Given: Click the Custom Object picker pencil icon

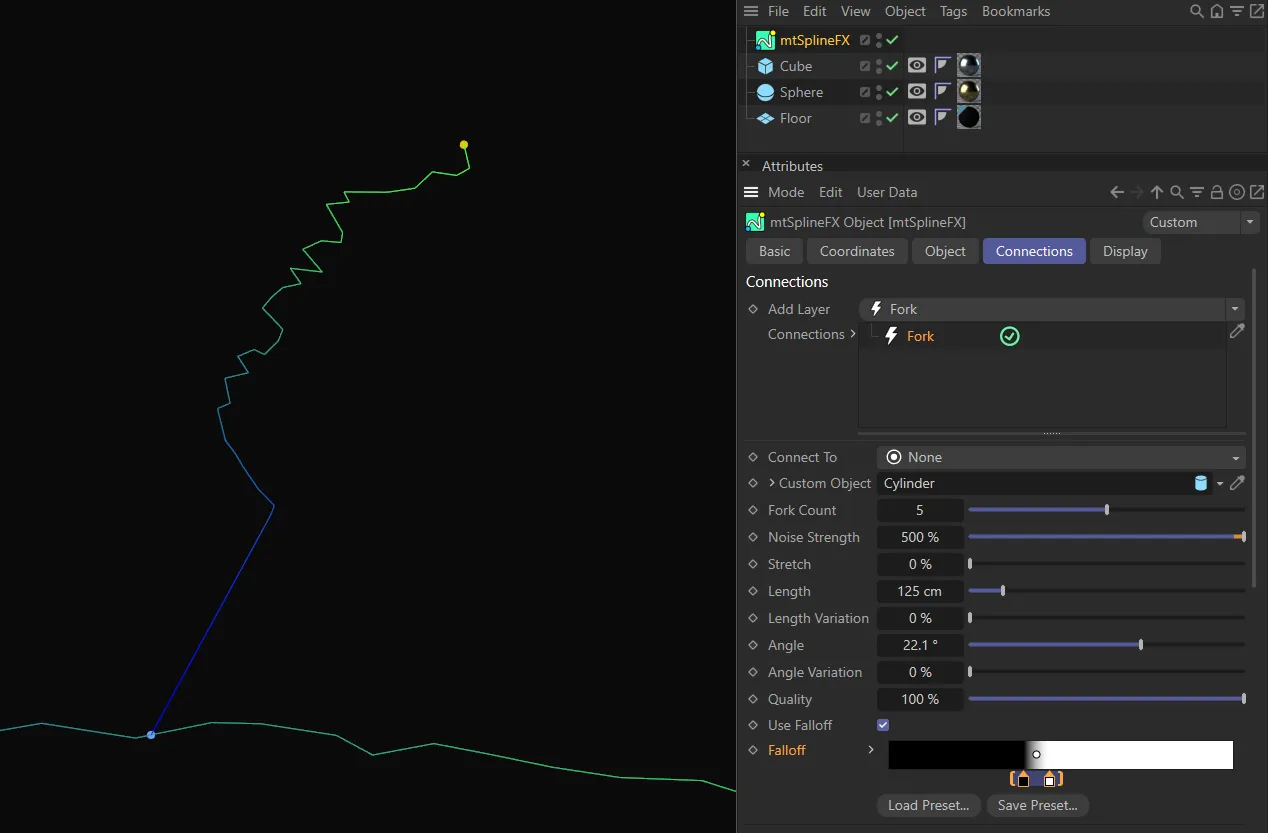Looking at the screenshot, I should (1237, 483).
